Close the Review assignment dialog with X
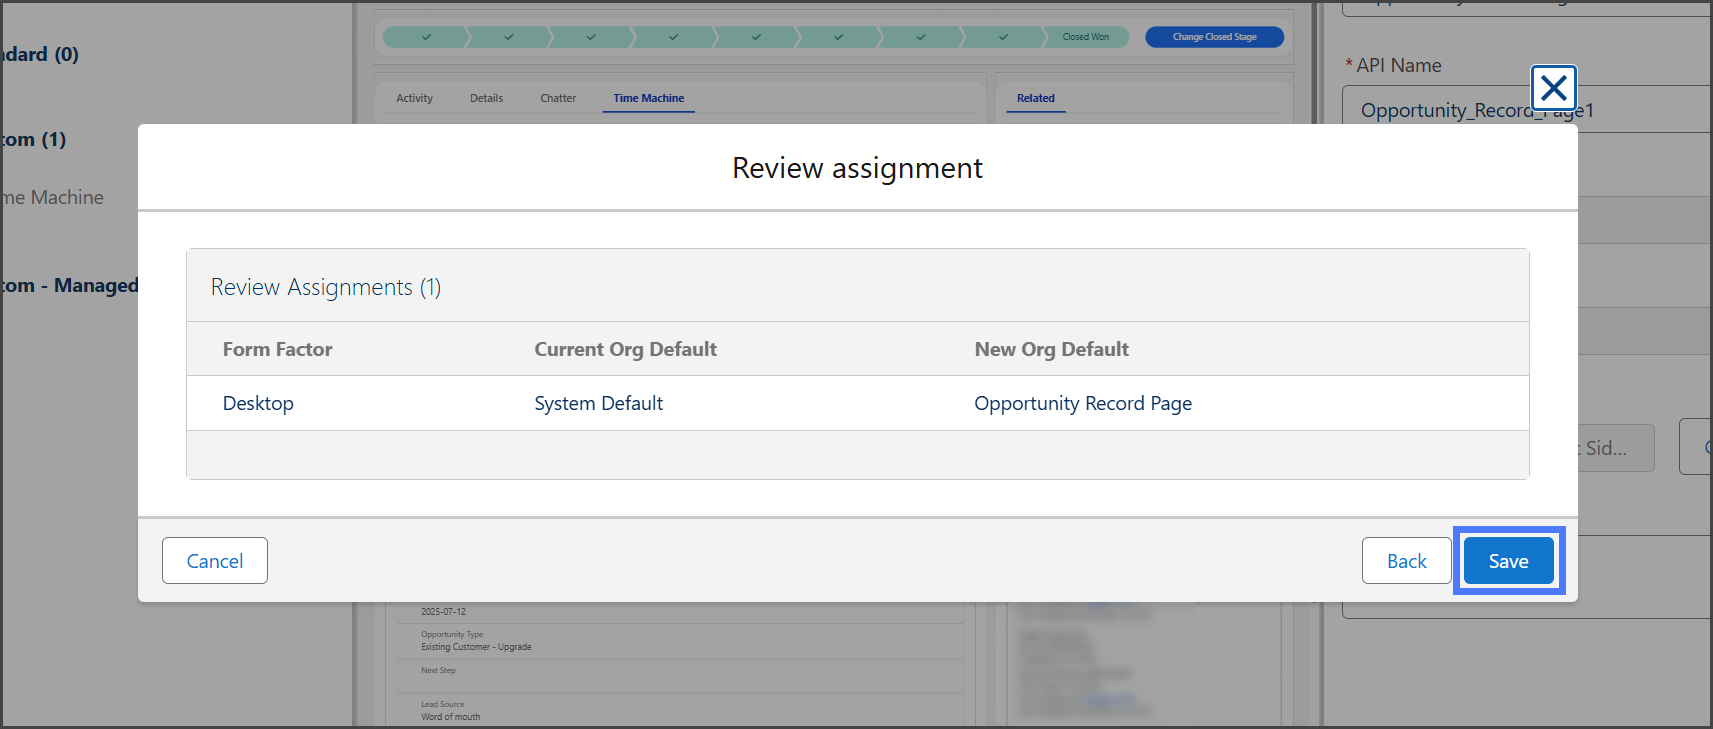This screenshot has height=729, width=1713. (1553, 89)
